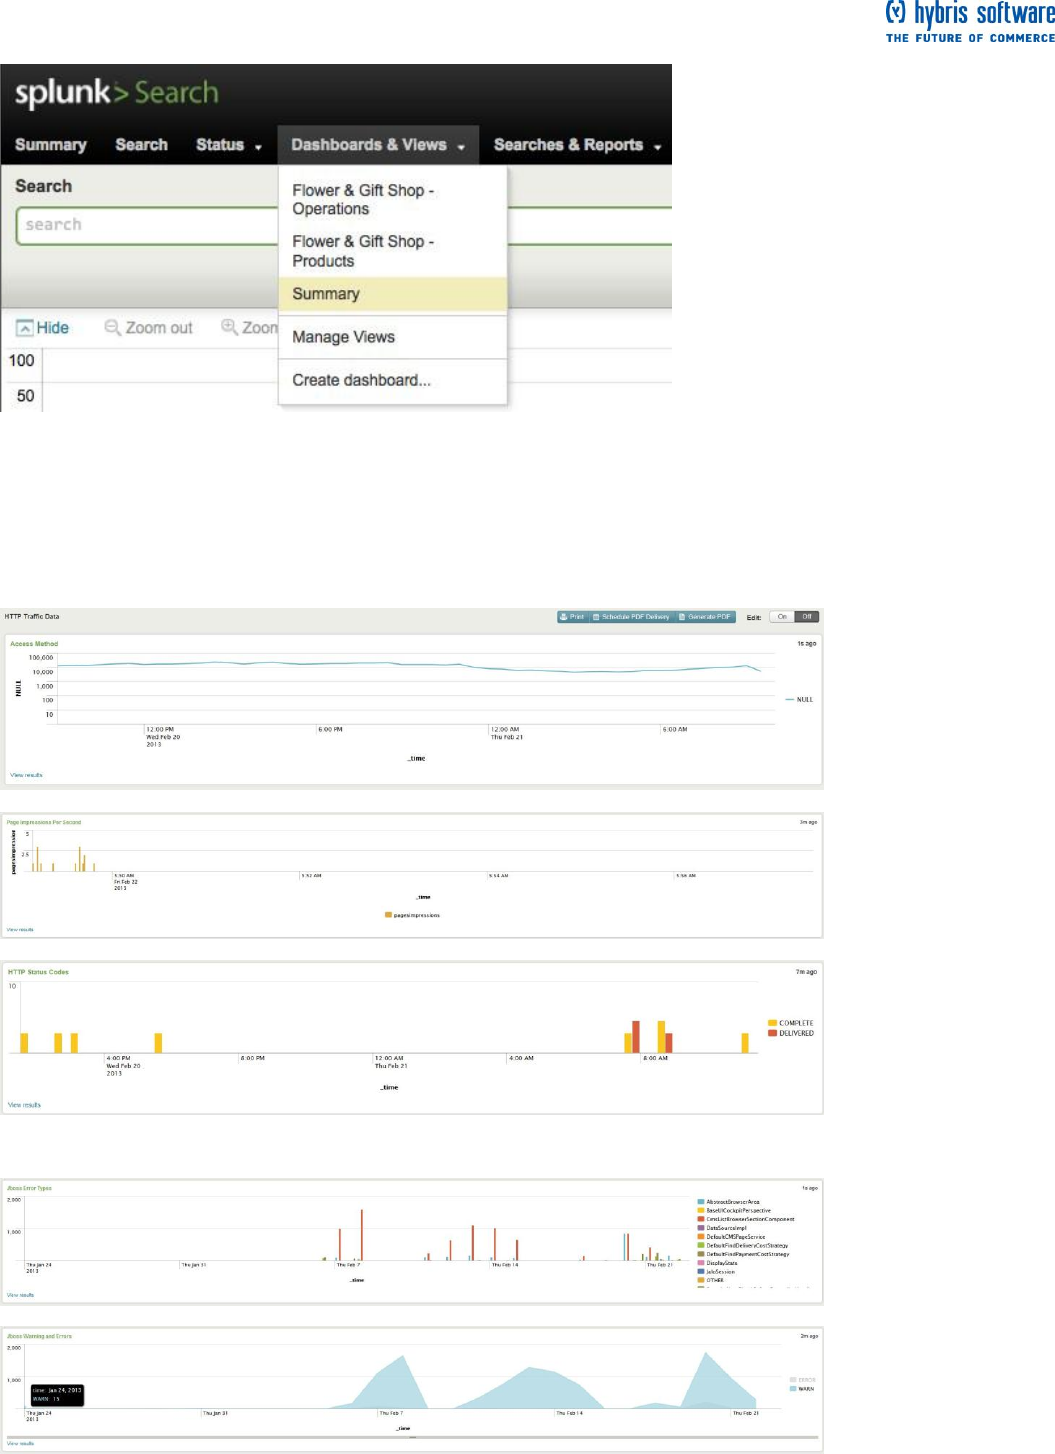
Task: Choose the highlighted Summary menu entry
Action: coord(393,294)
